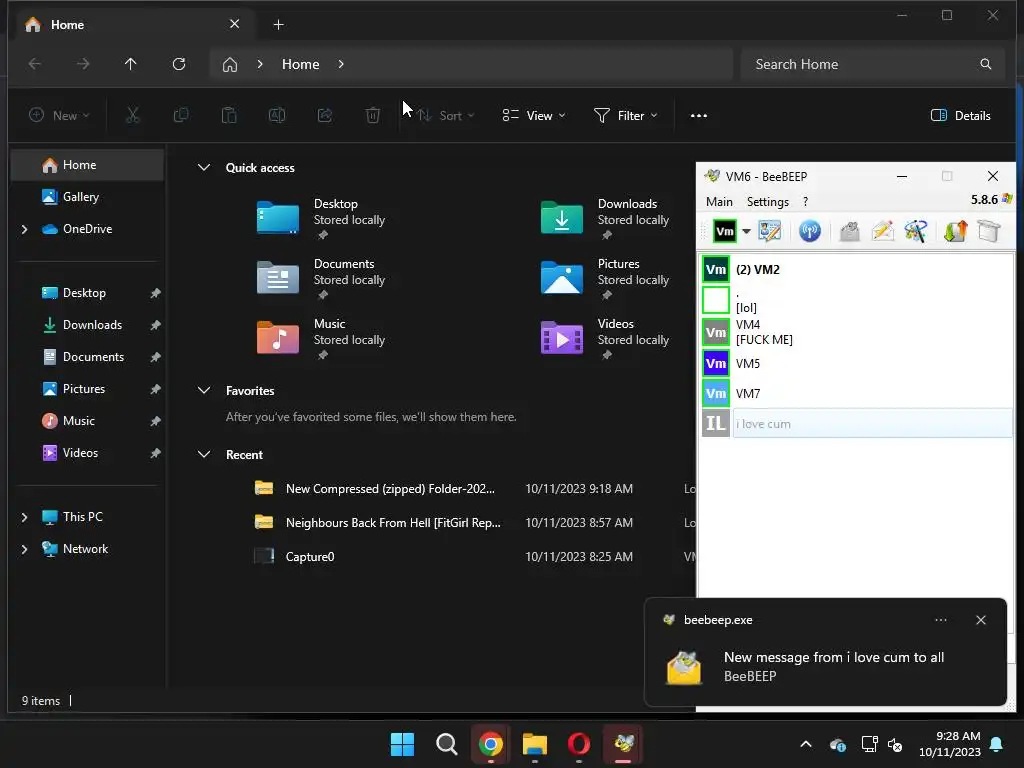Close the Home tab

[234, 24]
